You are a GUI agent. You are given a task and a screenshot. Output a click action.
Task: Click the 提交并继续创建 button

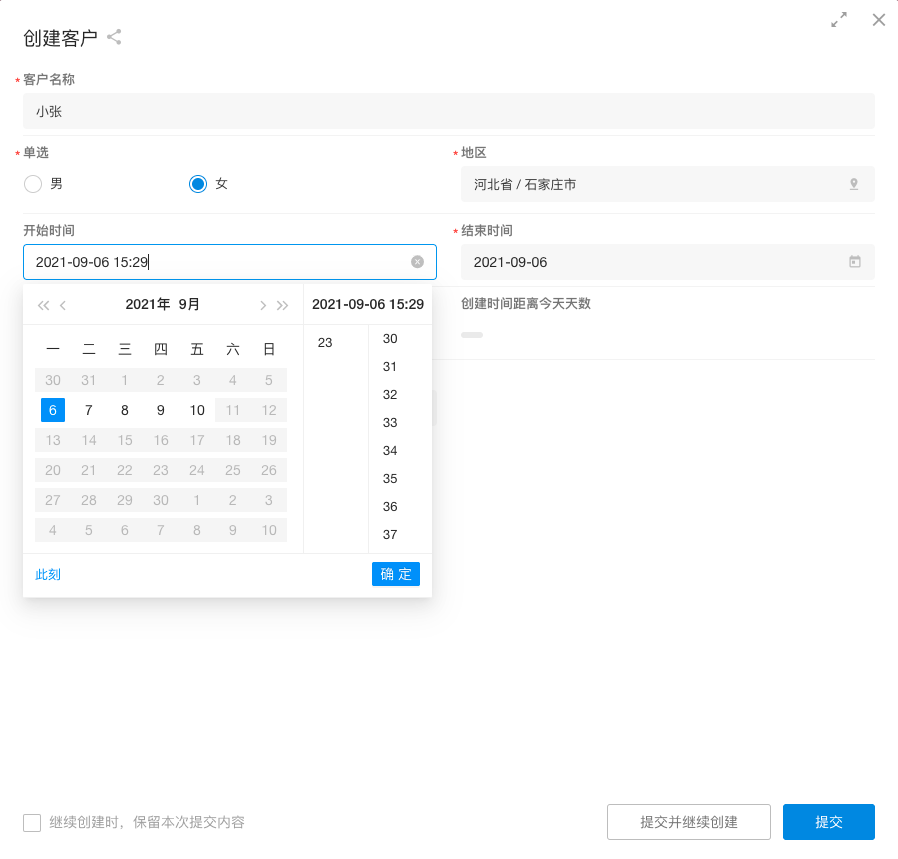coord(688,822)
